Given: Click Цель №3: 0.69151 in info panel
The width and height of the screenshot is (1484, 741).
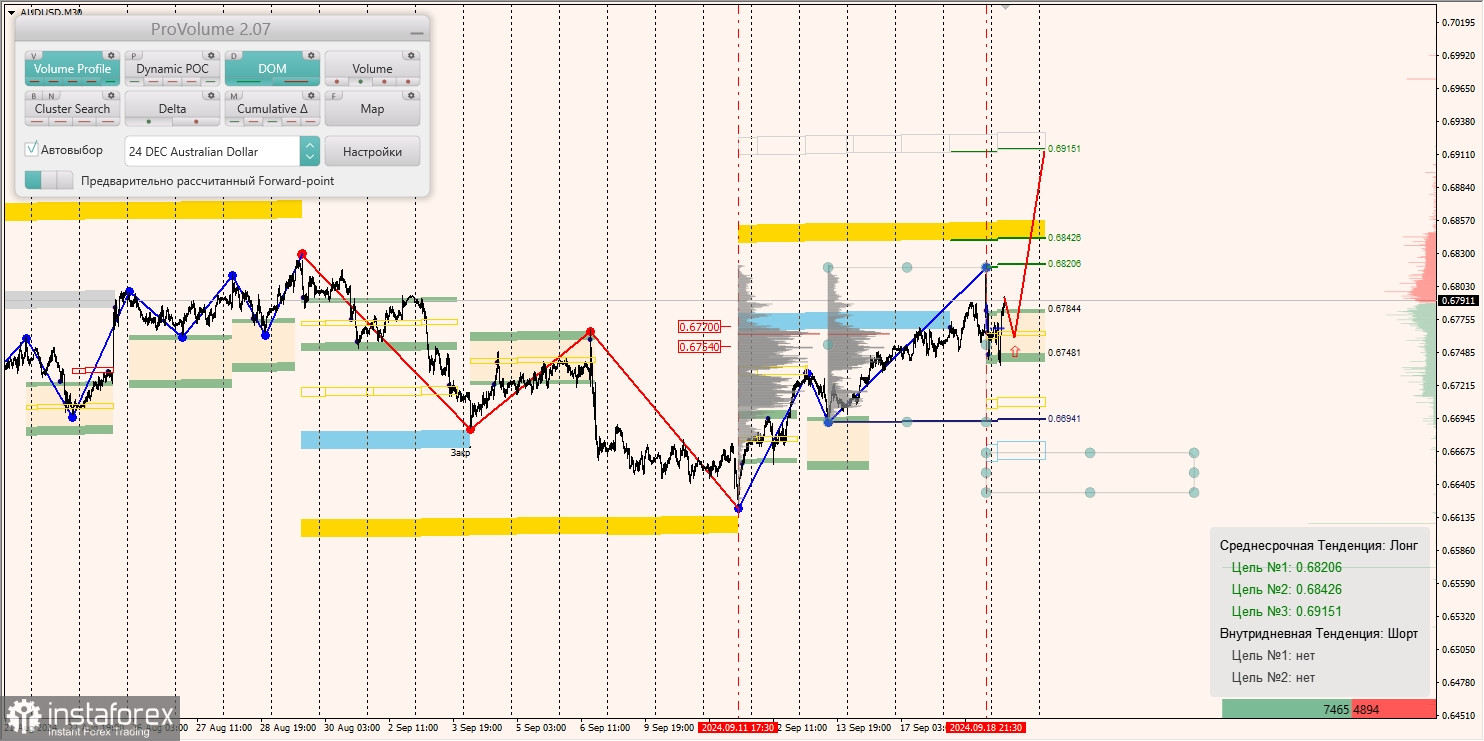Looking at the screenshot, I should point(1286,611).
